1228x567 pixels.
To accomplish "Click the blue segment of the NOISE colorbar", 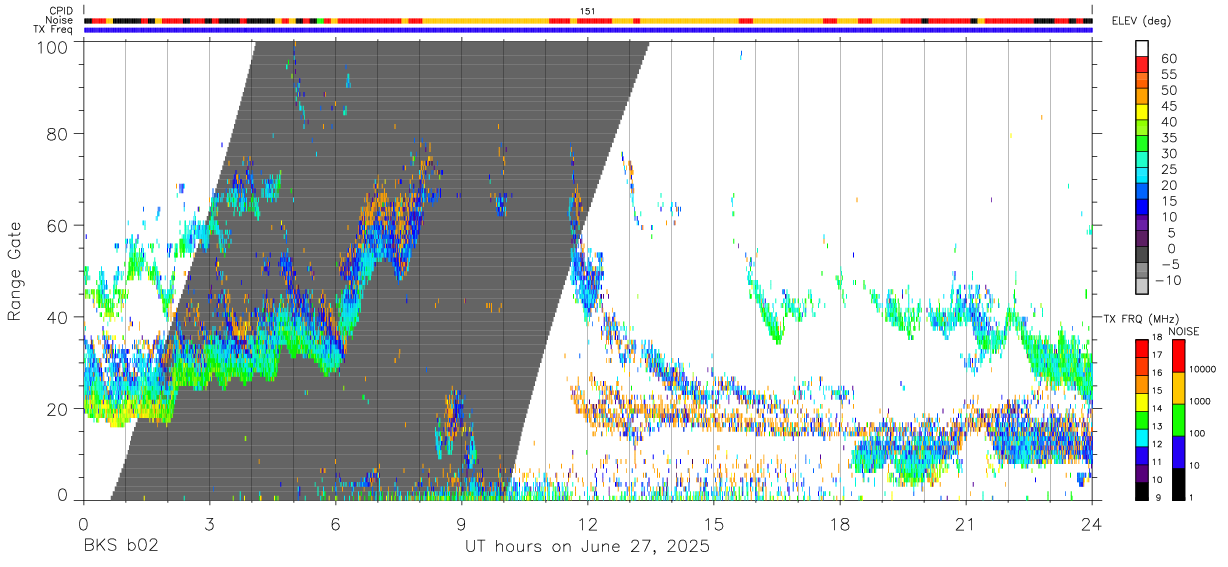I will click(x=1178, y=451).
